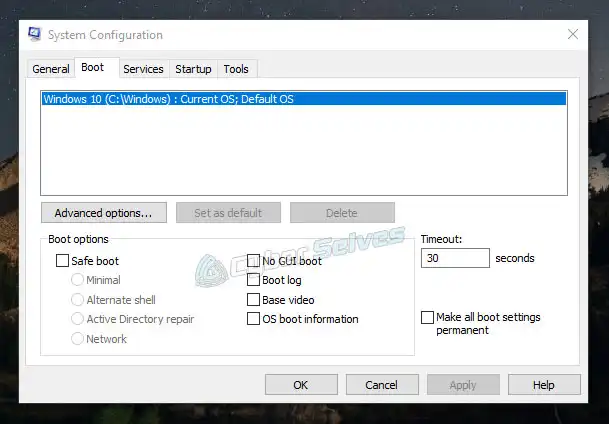Open the Tools tab
This screenshot has height=424, width=609.
point(237,69)
